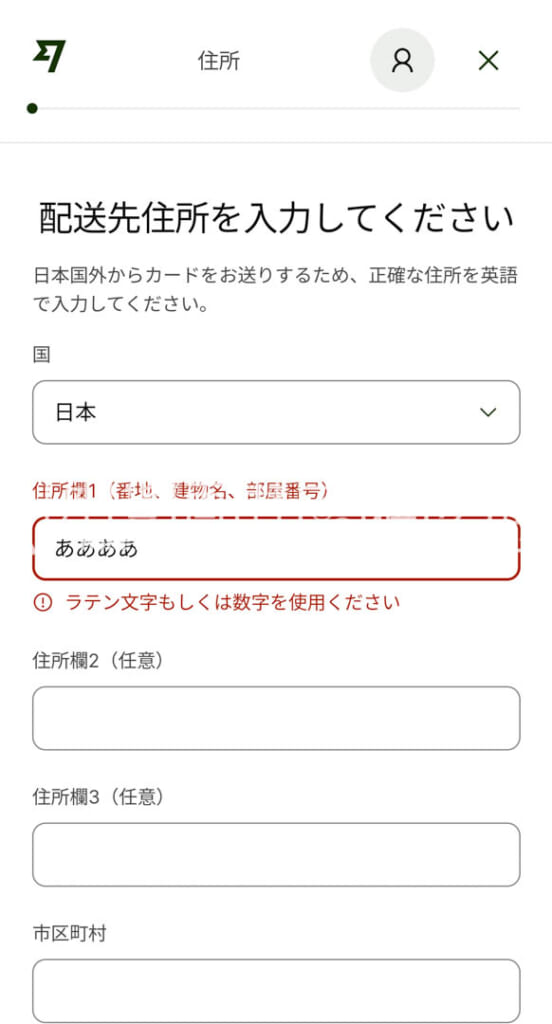Click the ラテン文字もしくは数字 error message

(233, 602)
